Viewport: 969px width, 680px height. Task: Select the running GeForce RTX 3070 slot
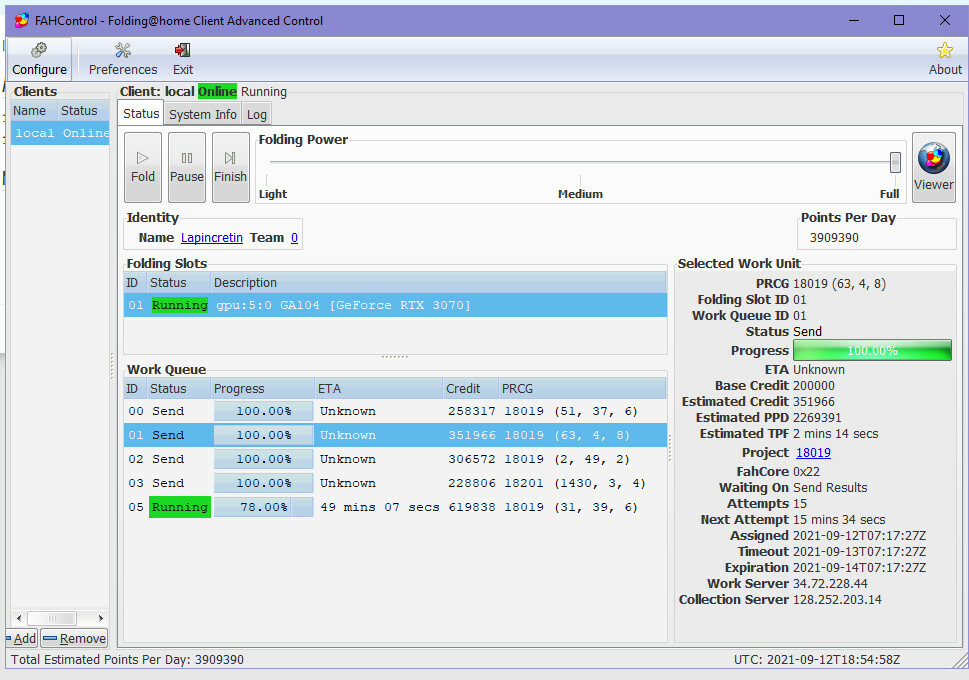pyautogui.click(x=395, y=305)
